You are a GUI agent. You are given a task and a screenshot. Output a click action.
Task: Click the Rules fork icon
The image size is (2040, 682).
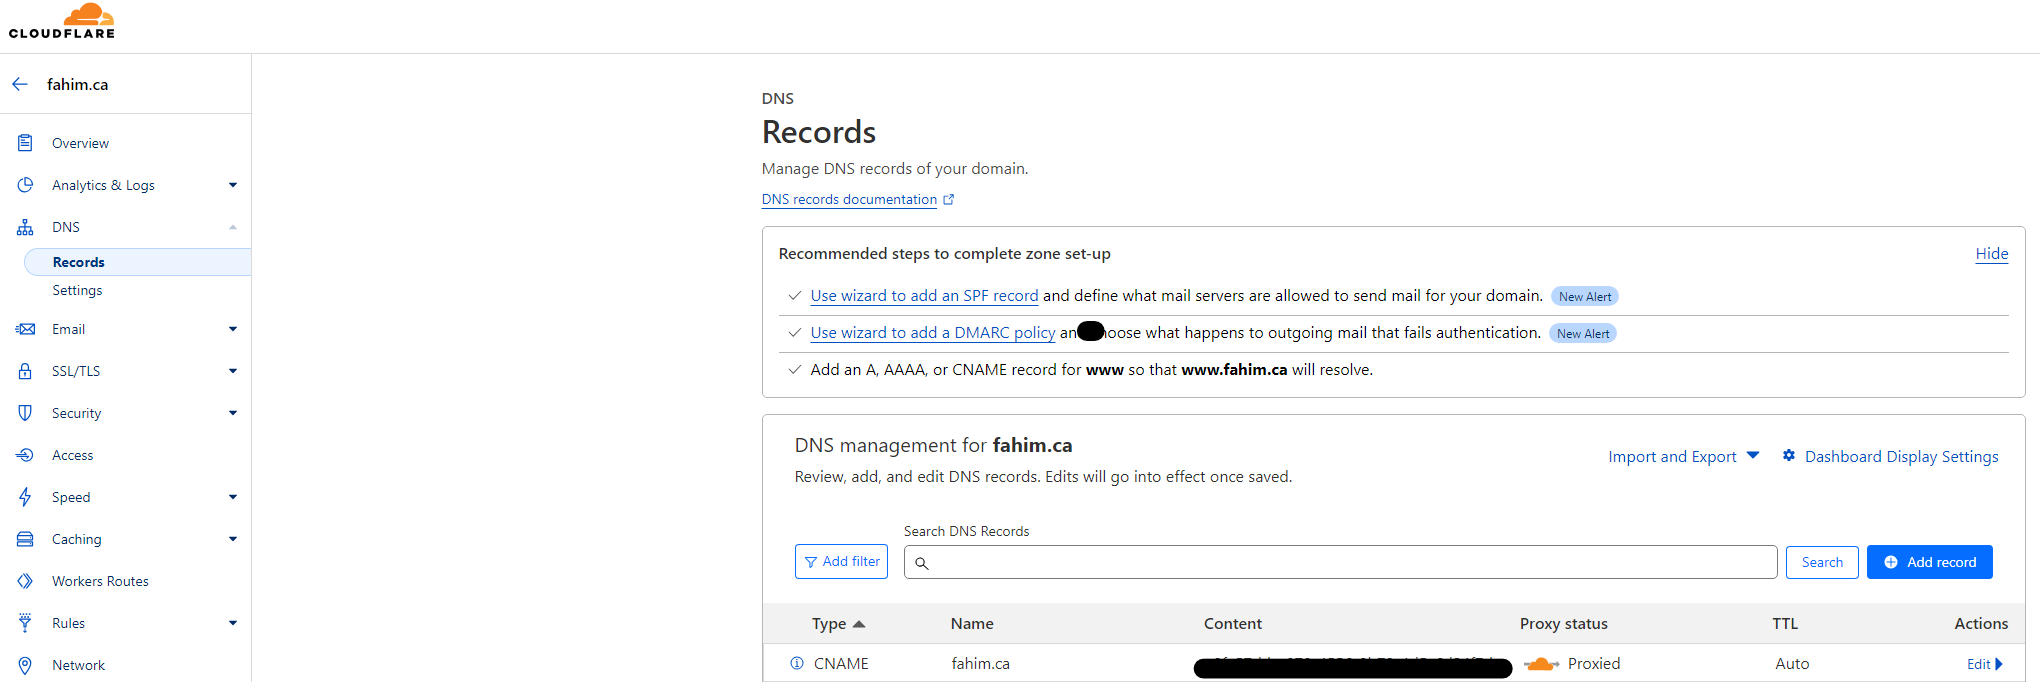25,623
